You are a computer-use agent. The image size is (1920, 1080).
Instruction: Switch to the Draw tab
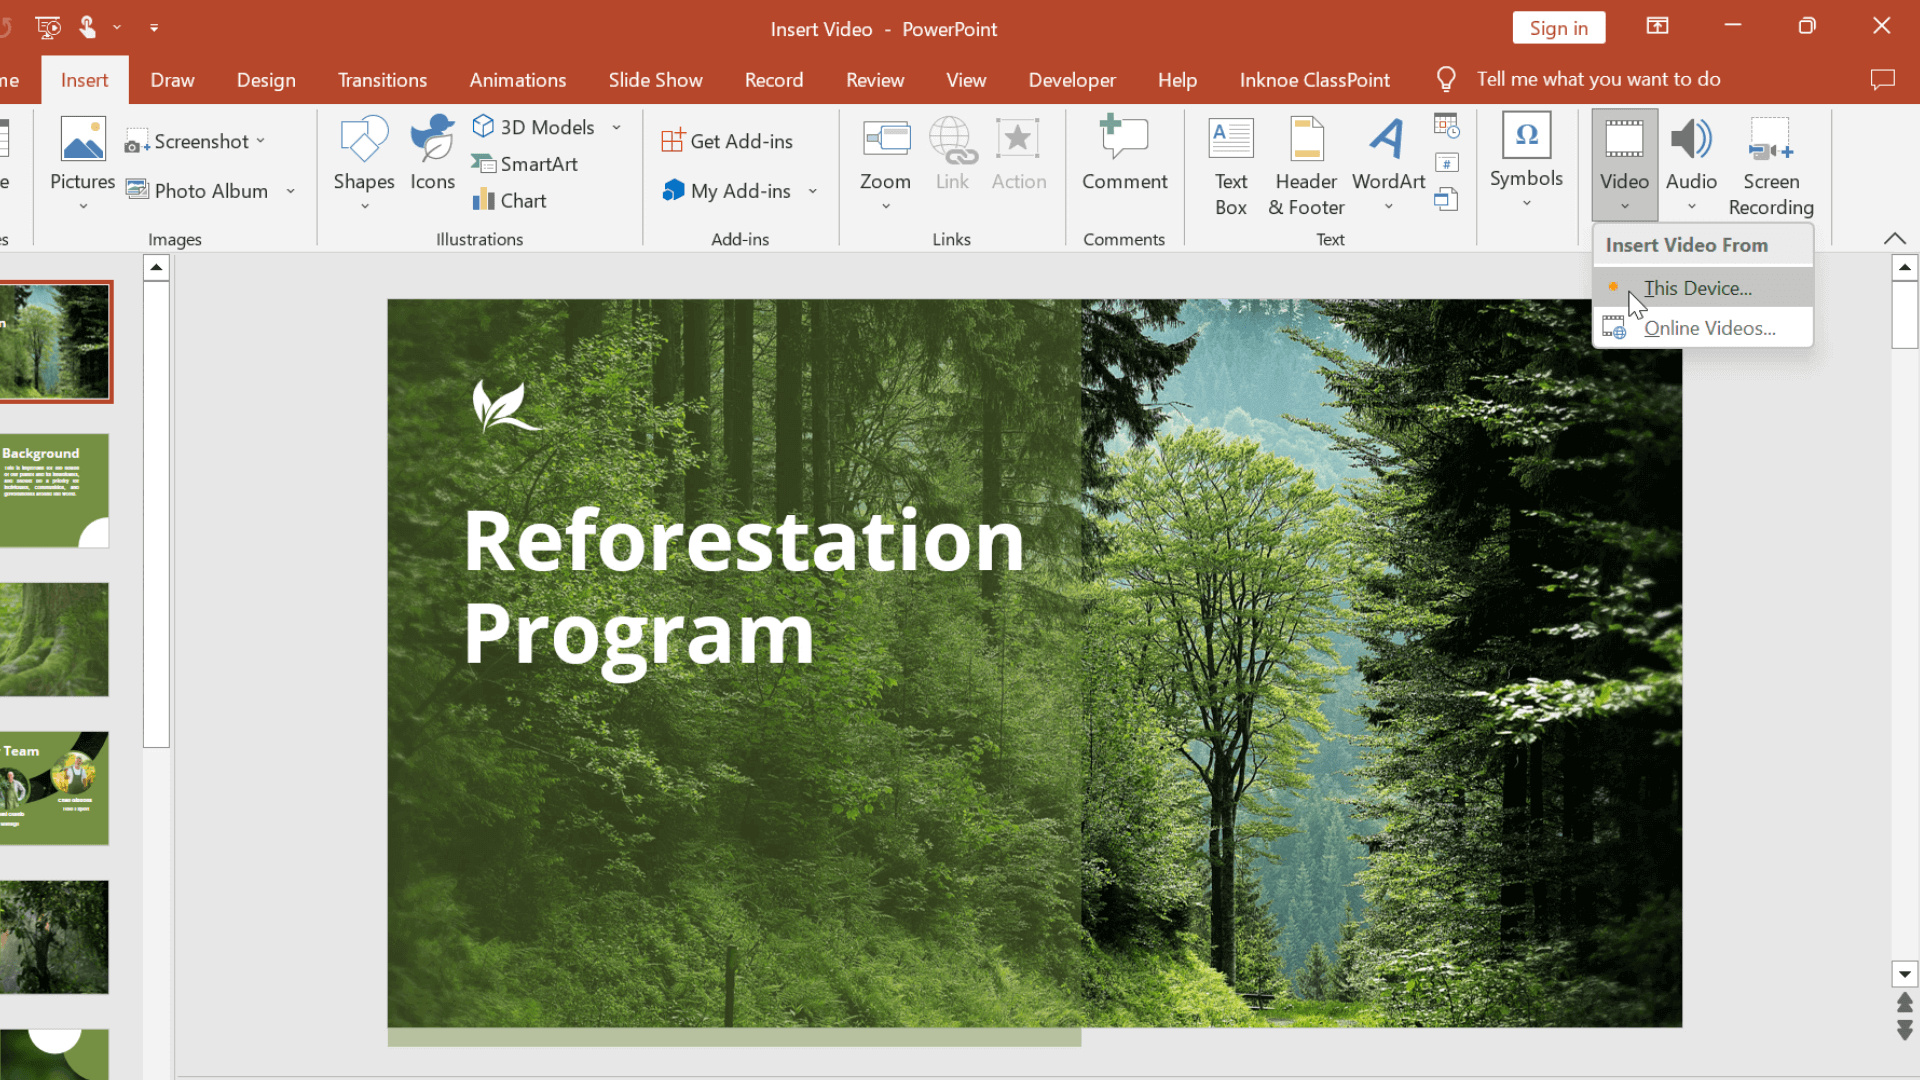coord(171,79)
